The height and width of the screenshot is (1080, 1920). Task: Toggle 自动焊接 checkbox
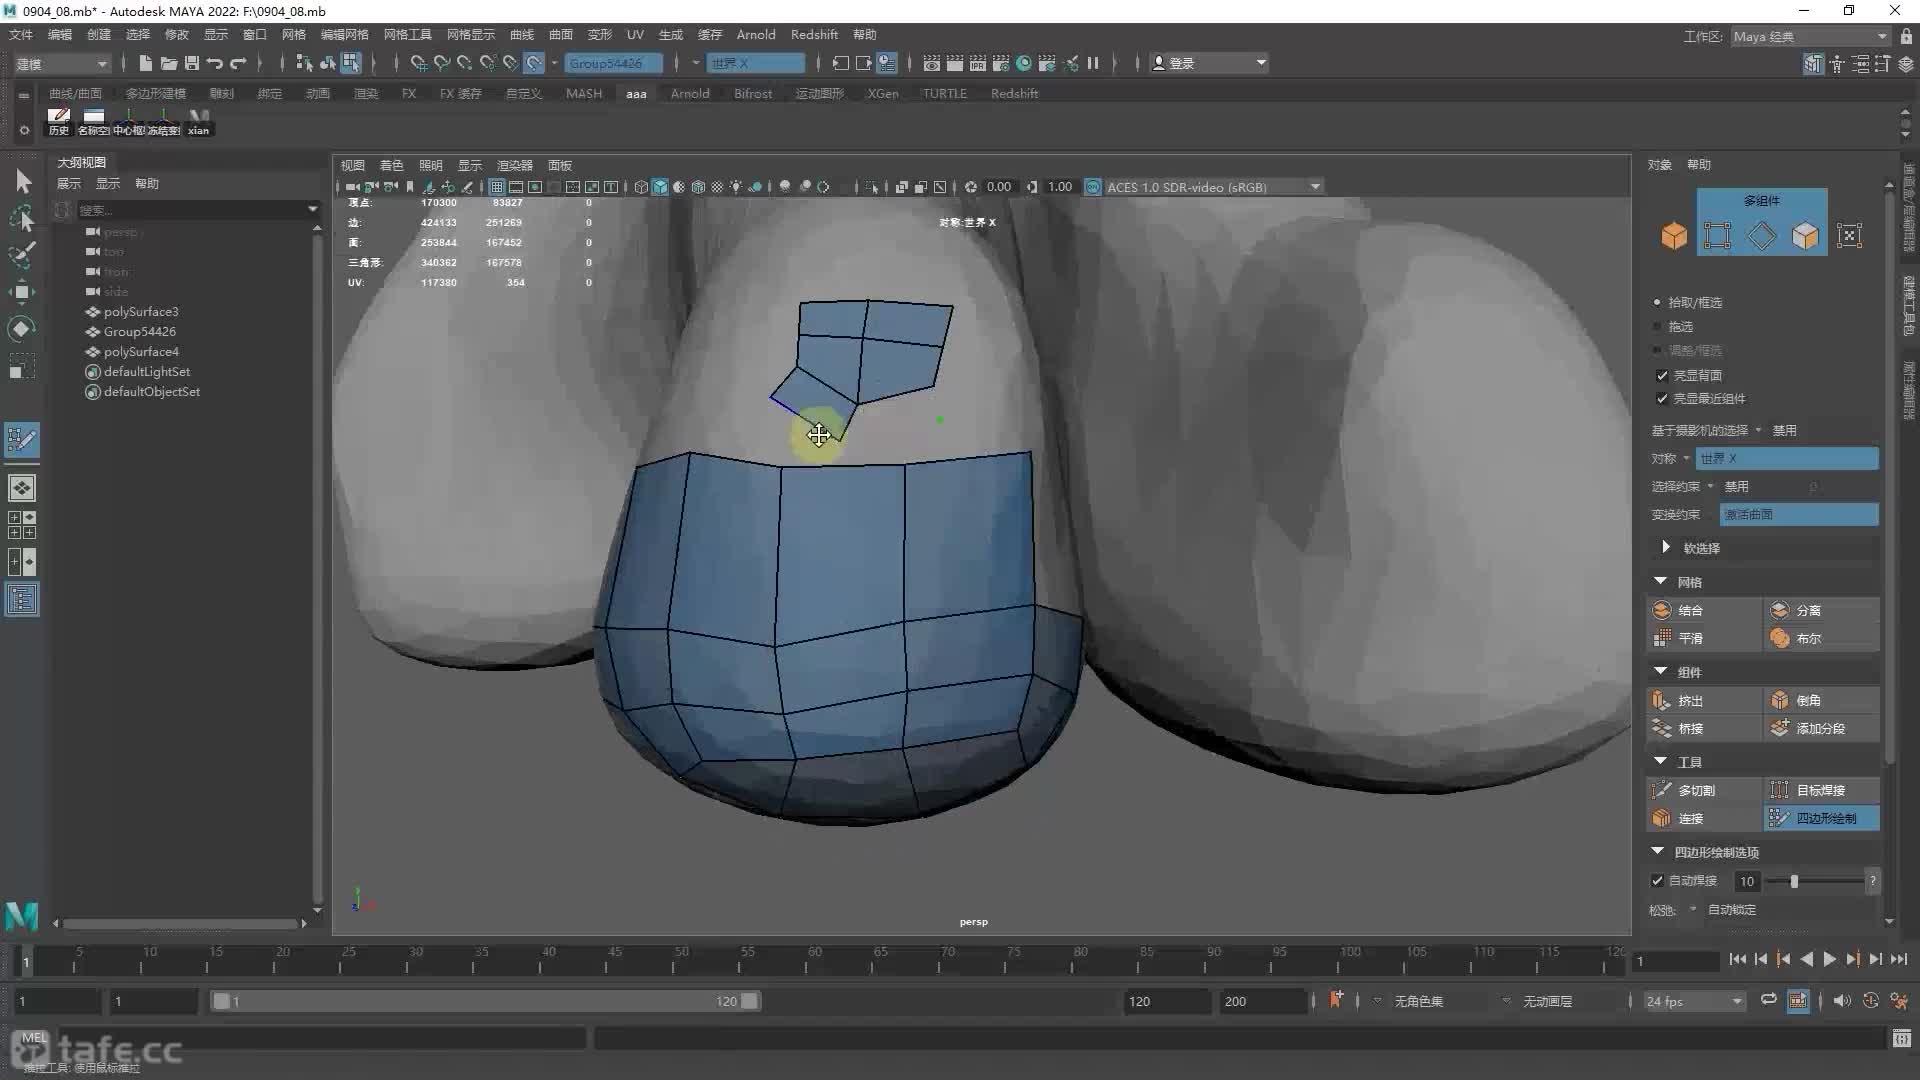(1657, 881)
